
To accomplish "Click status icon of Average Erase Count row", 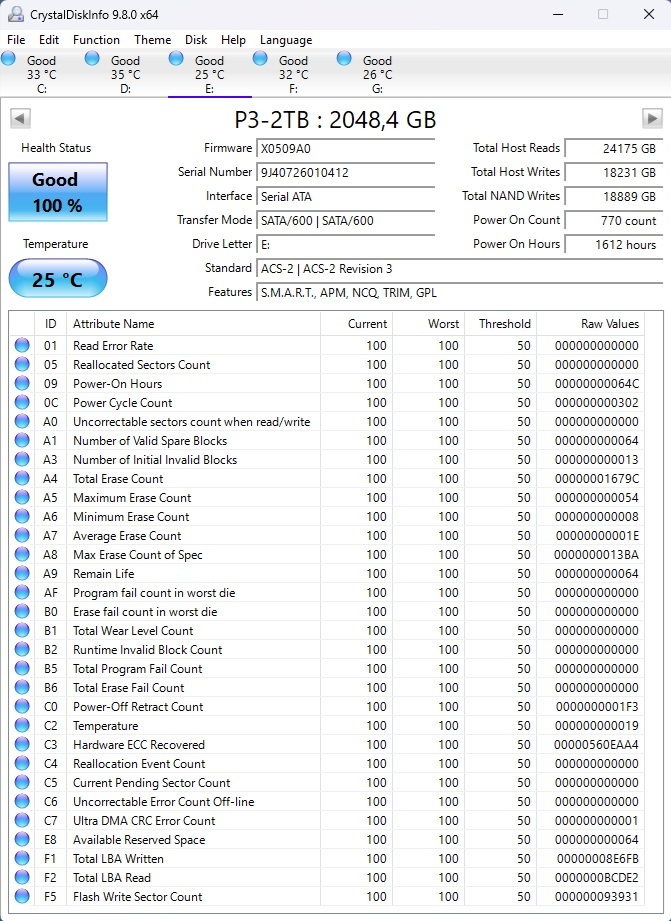I will pyautogui.click(x=22, y=535).
